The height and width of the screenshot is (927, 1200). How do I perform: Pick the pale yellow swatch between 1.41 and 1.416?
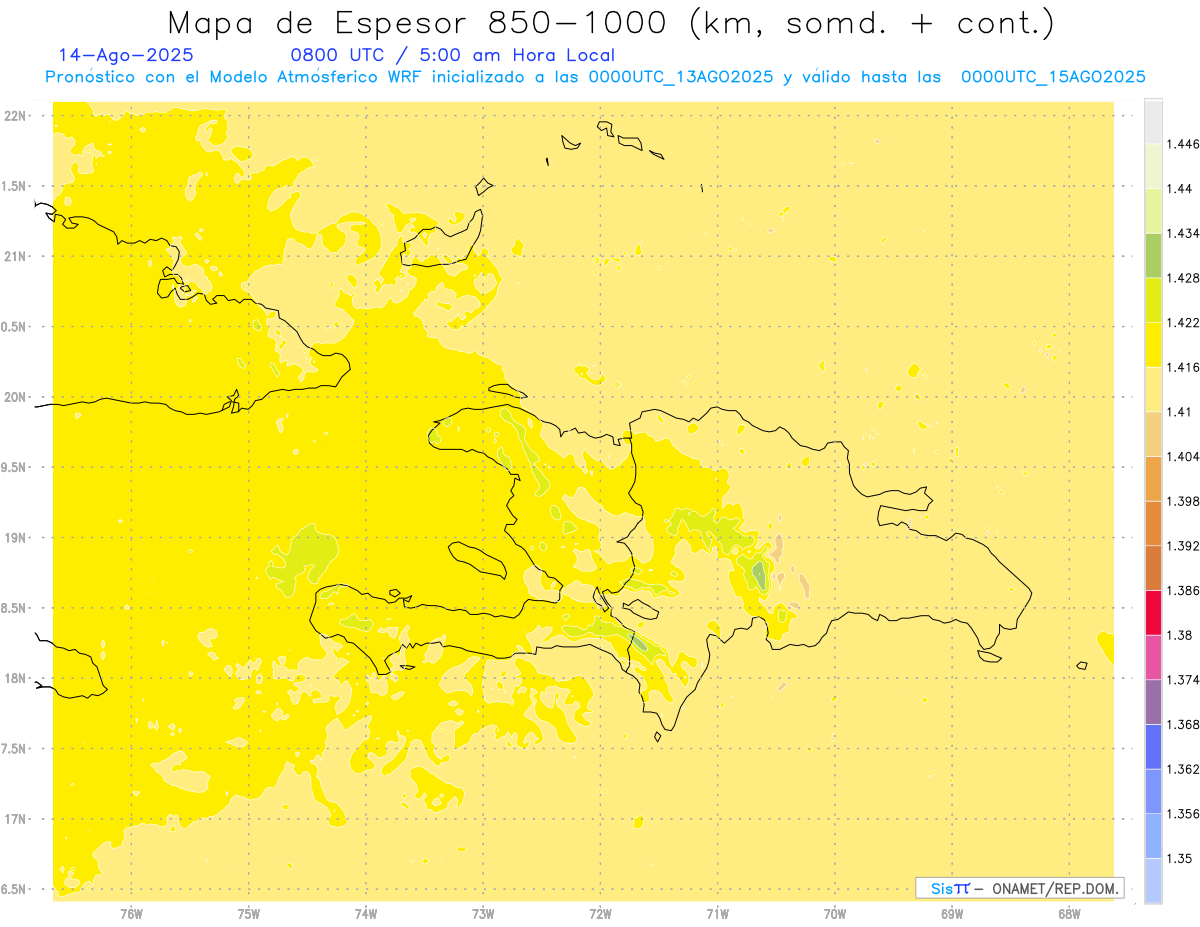(x=1153, y=389)
